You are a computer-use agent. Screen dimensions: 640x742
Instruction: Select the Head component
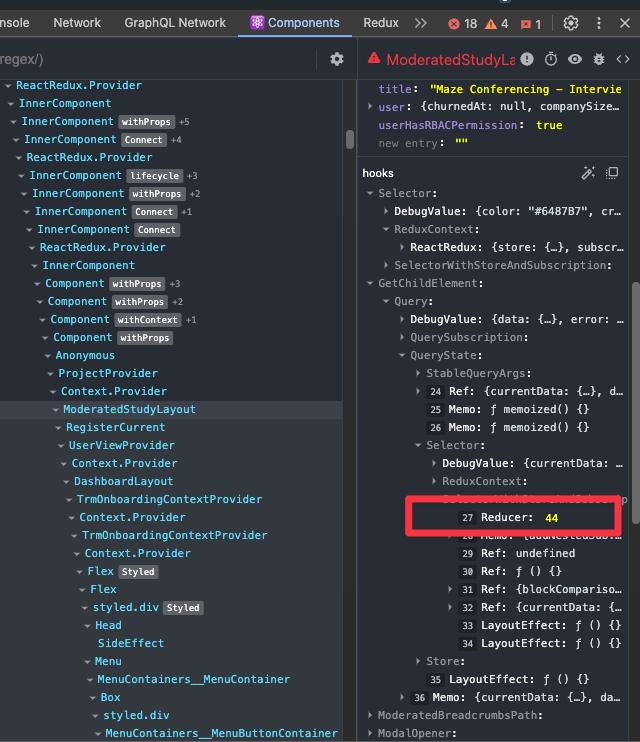click(108, 625)
